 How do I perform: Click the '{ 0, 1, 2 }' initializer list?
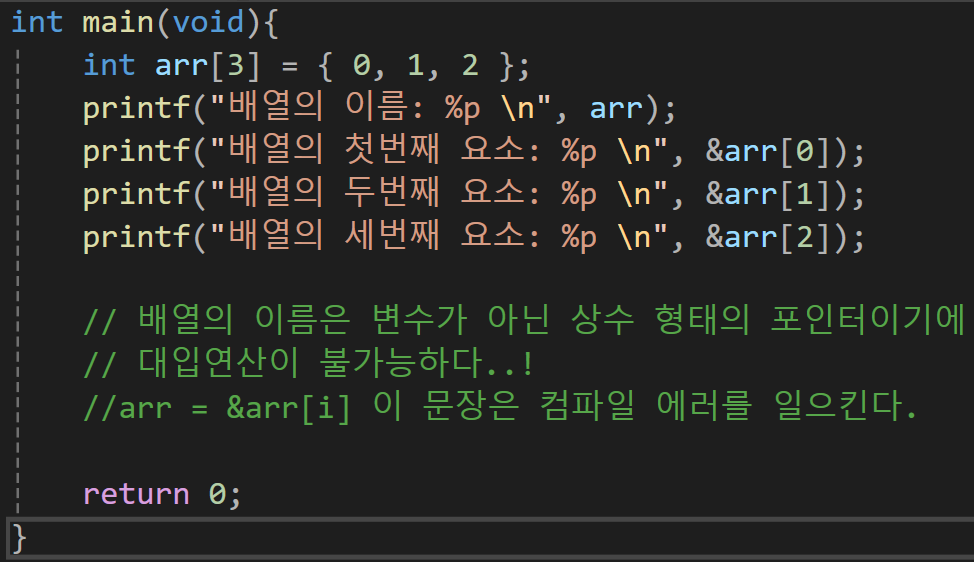[415, 65]
